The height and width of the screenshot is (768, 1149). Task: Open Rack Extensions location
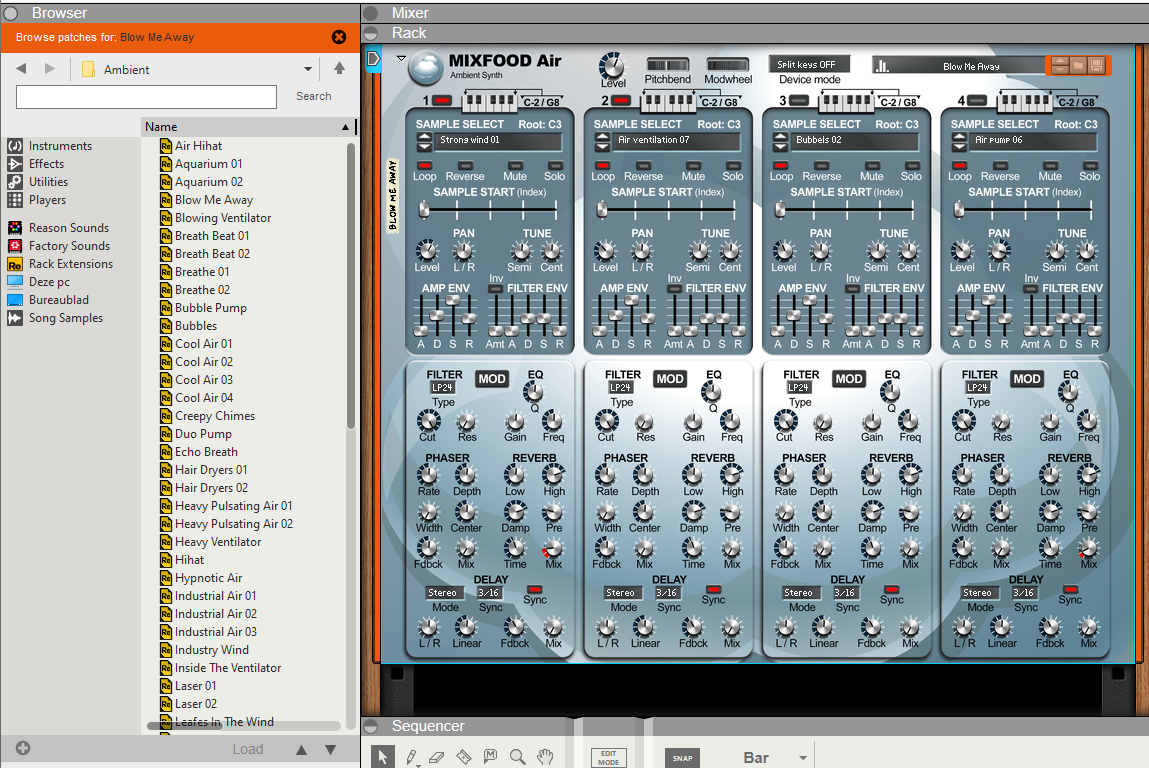click(70, 264)
